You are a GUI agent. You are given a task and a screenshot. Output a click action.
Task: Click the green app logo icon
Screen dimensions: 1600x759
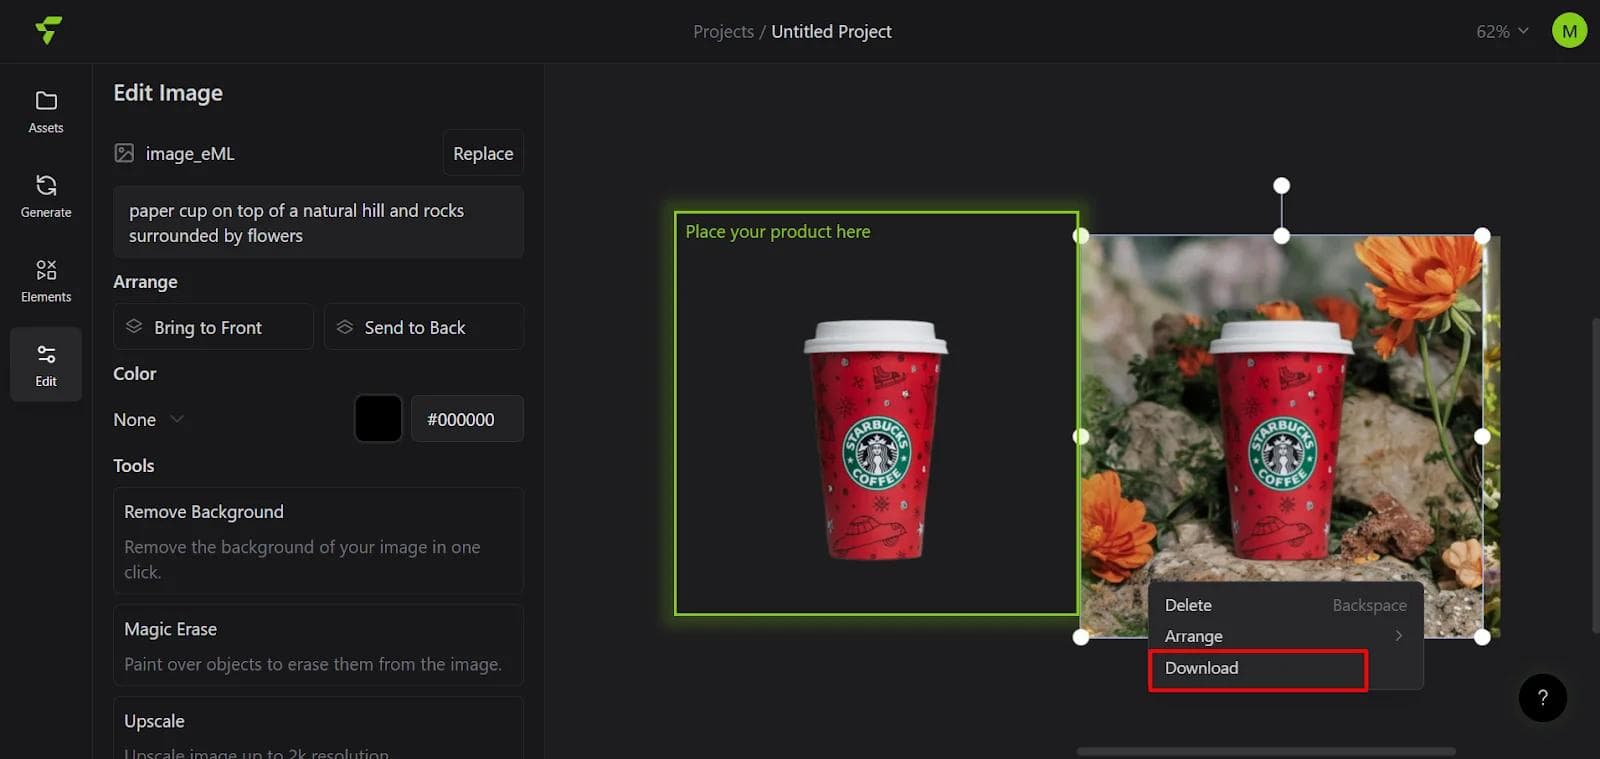click(48, 31)
